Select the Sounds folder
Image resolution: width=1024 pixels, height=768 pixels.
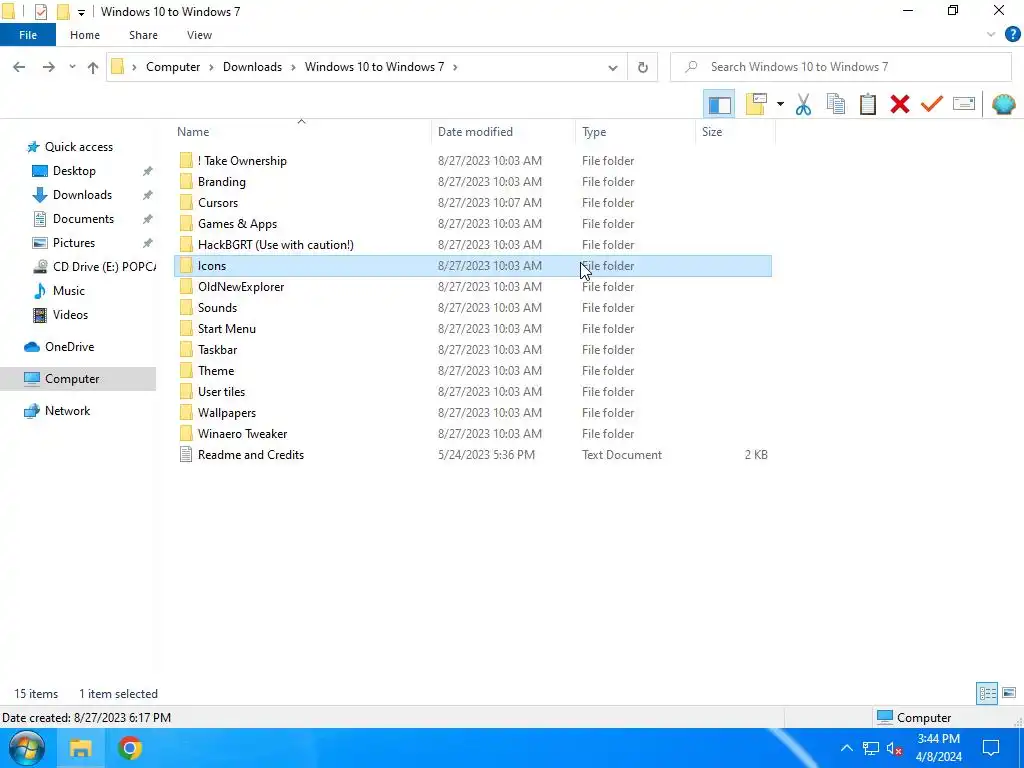point(473,308)
